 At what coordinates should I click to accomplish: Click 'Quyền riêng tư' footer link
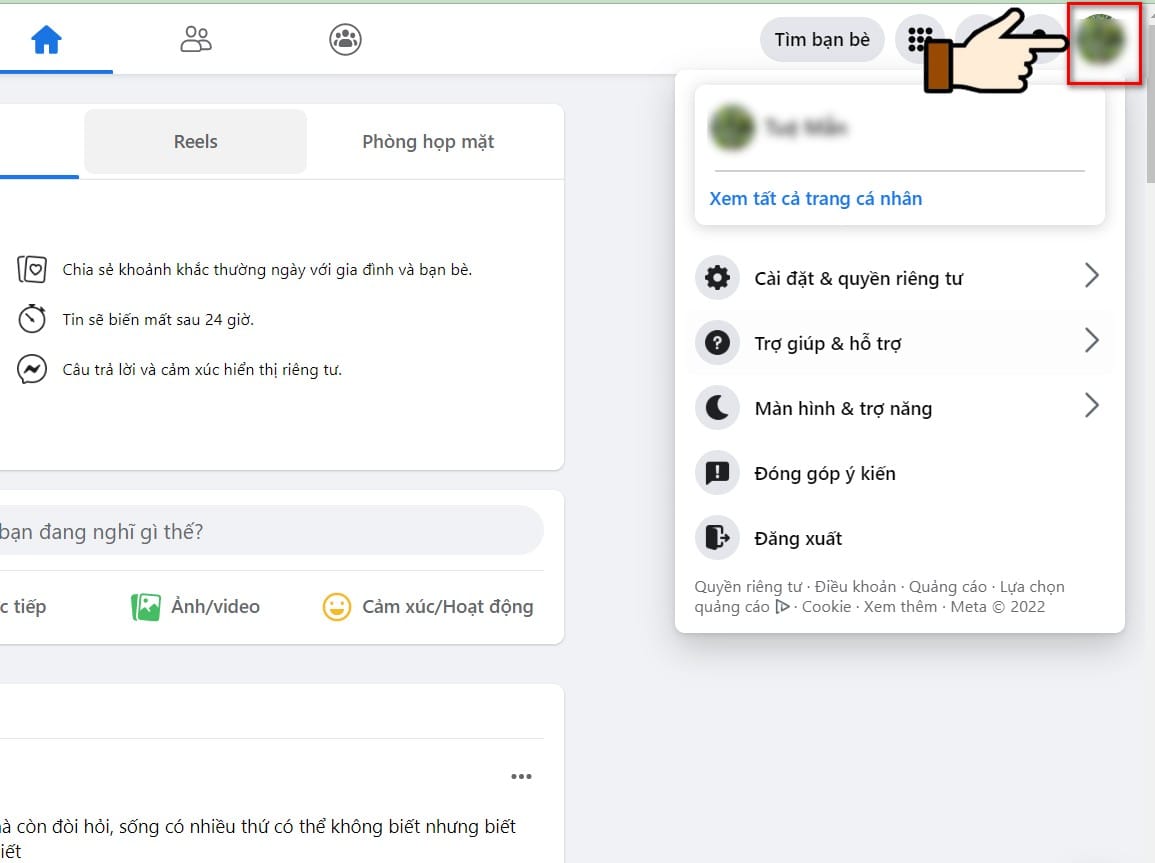748,587
